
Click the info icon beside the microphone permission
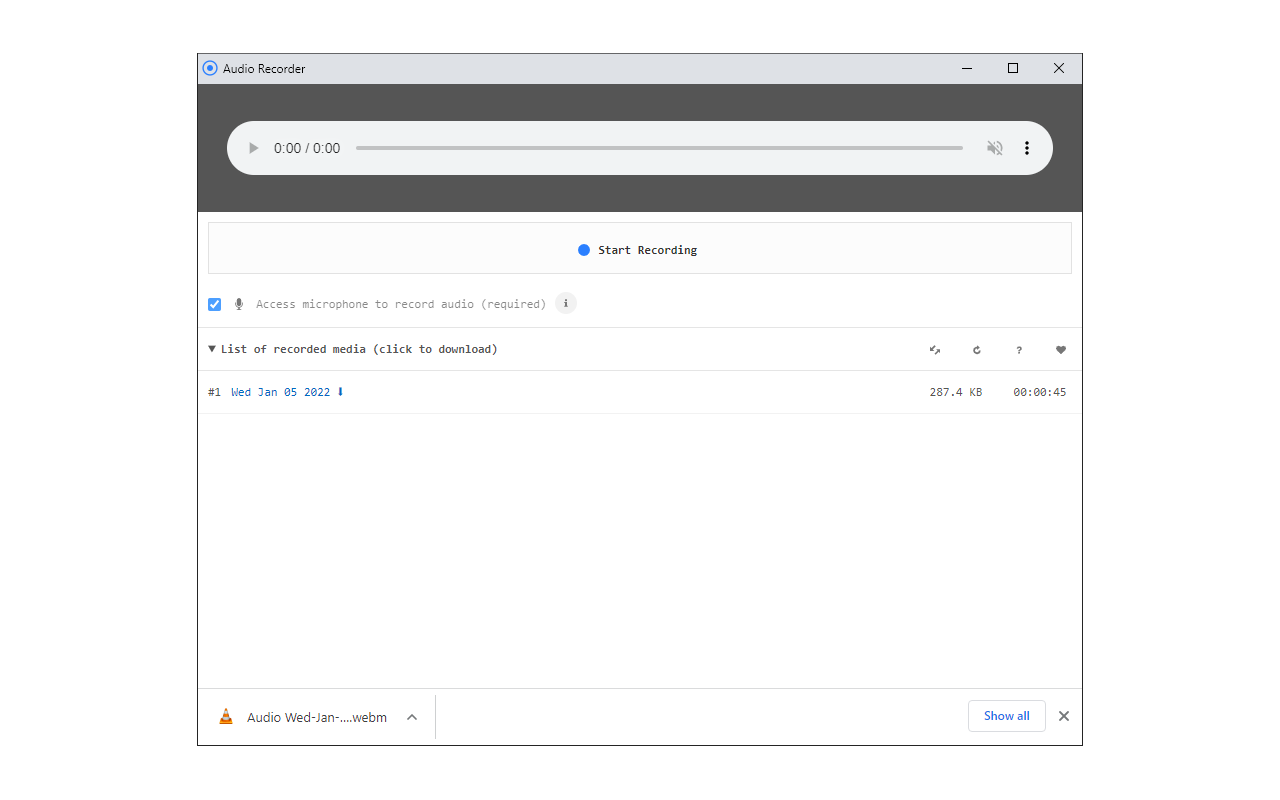(565, 303)
